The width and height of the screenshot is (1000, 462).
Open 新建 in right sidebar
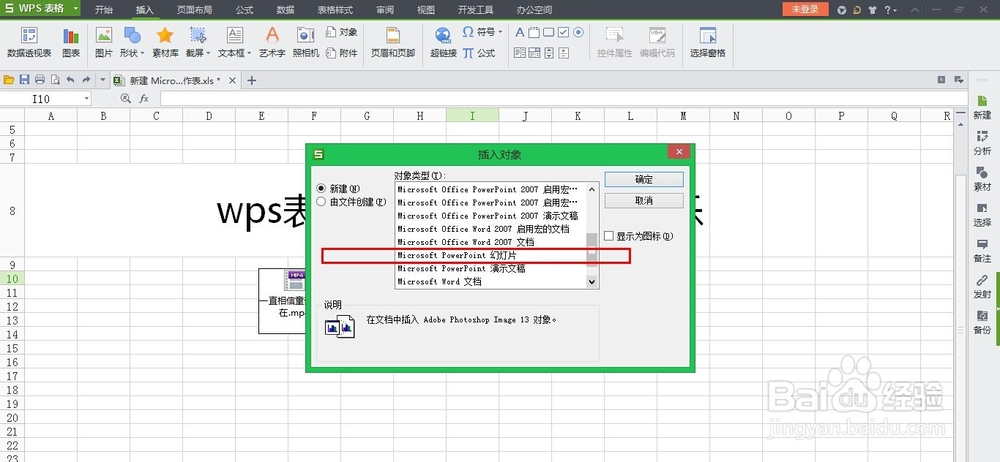coord(982,108)
